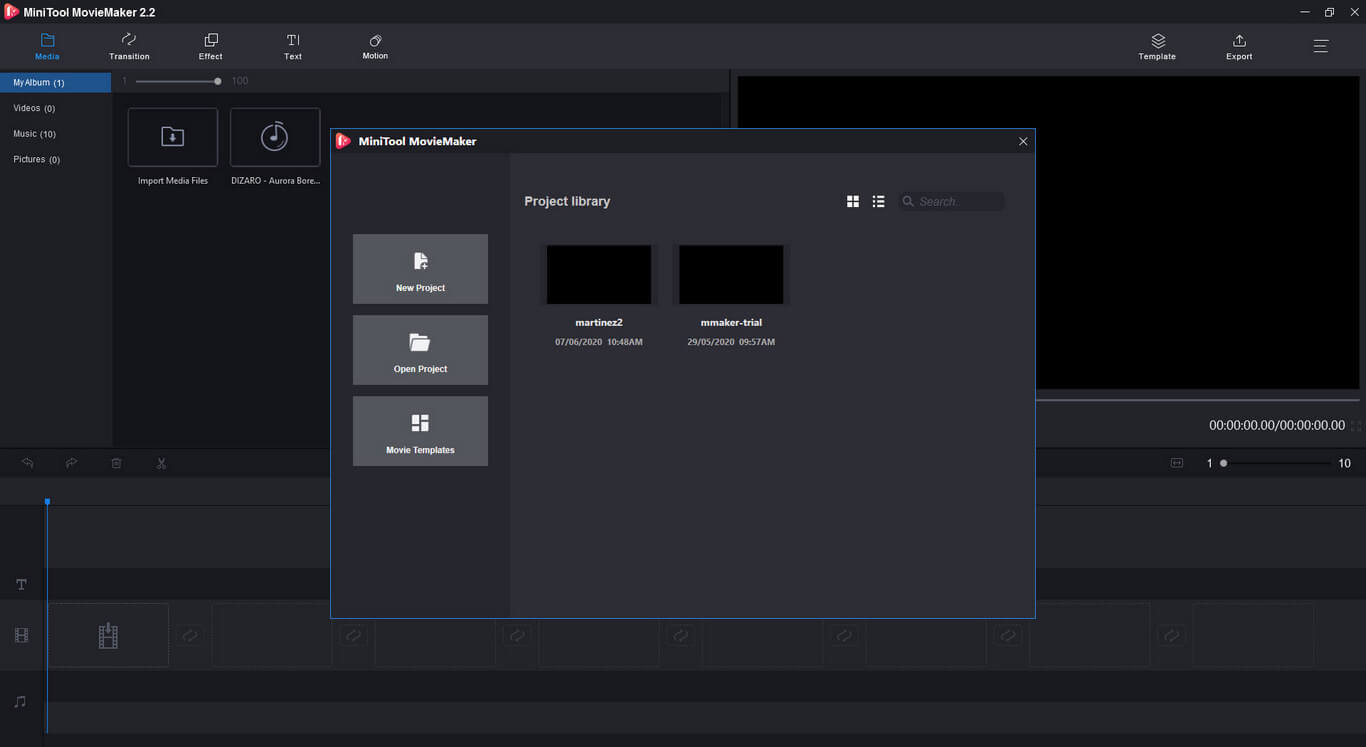Click the preview playback progress bar
The height and width of the screenshot is (747, 1366).
pos(1196,400)
